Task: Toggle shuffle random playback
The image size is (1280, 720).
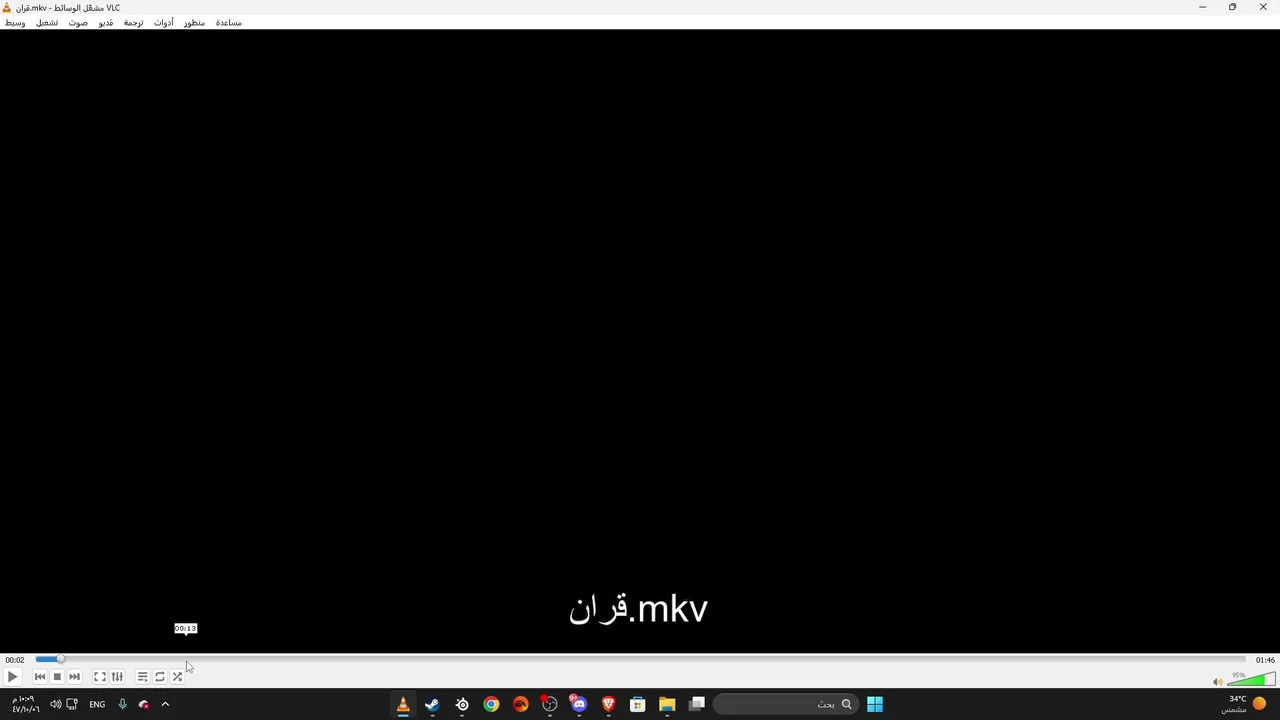Action: pos(177,677)
